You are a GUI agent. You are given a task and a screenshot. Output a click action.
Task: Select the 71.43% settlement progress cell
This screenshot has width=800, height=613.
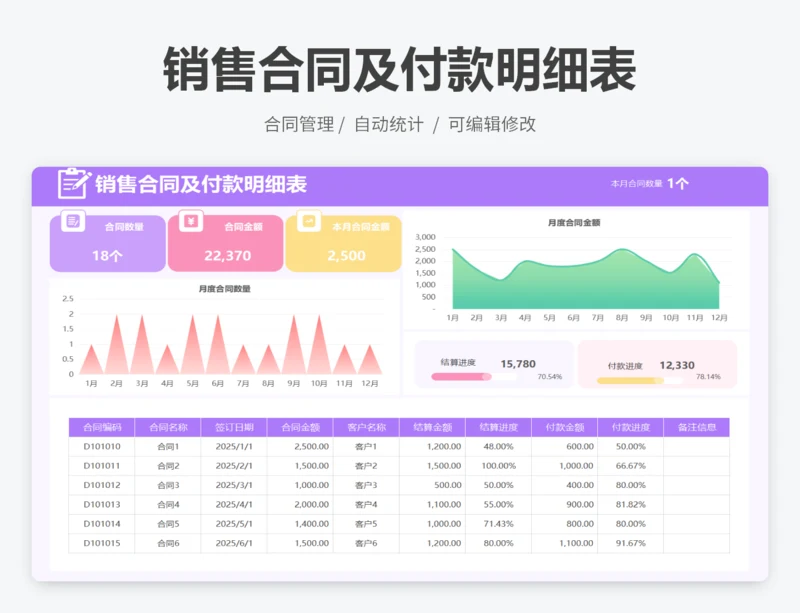coord(498,524)
